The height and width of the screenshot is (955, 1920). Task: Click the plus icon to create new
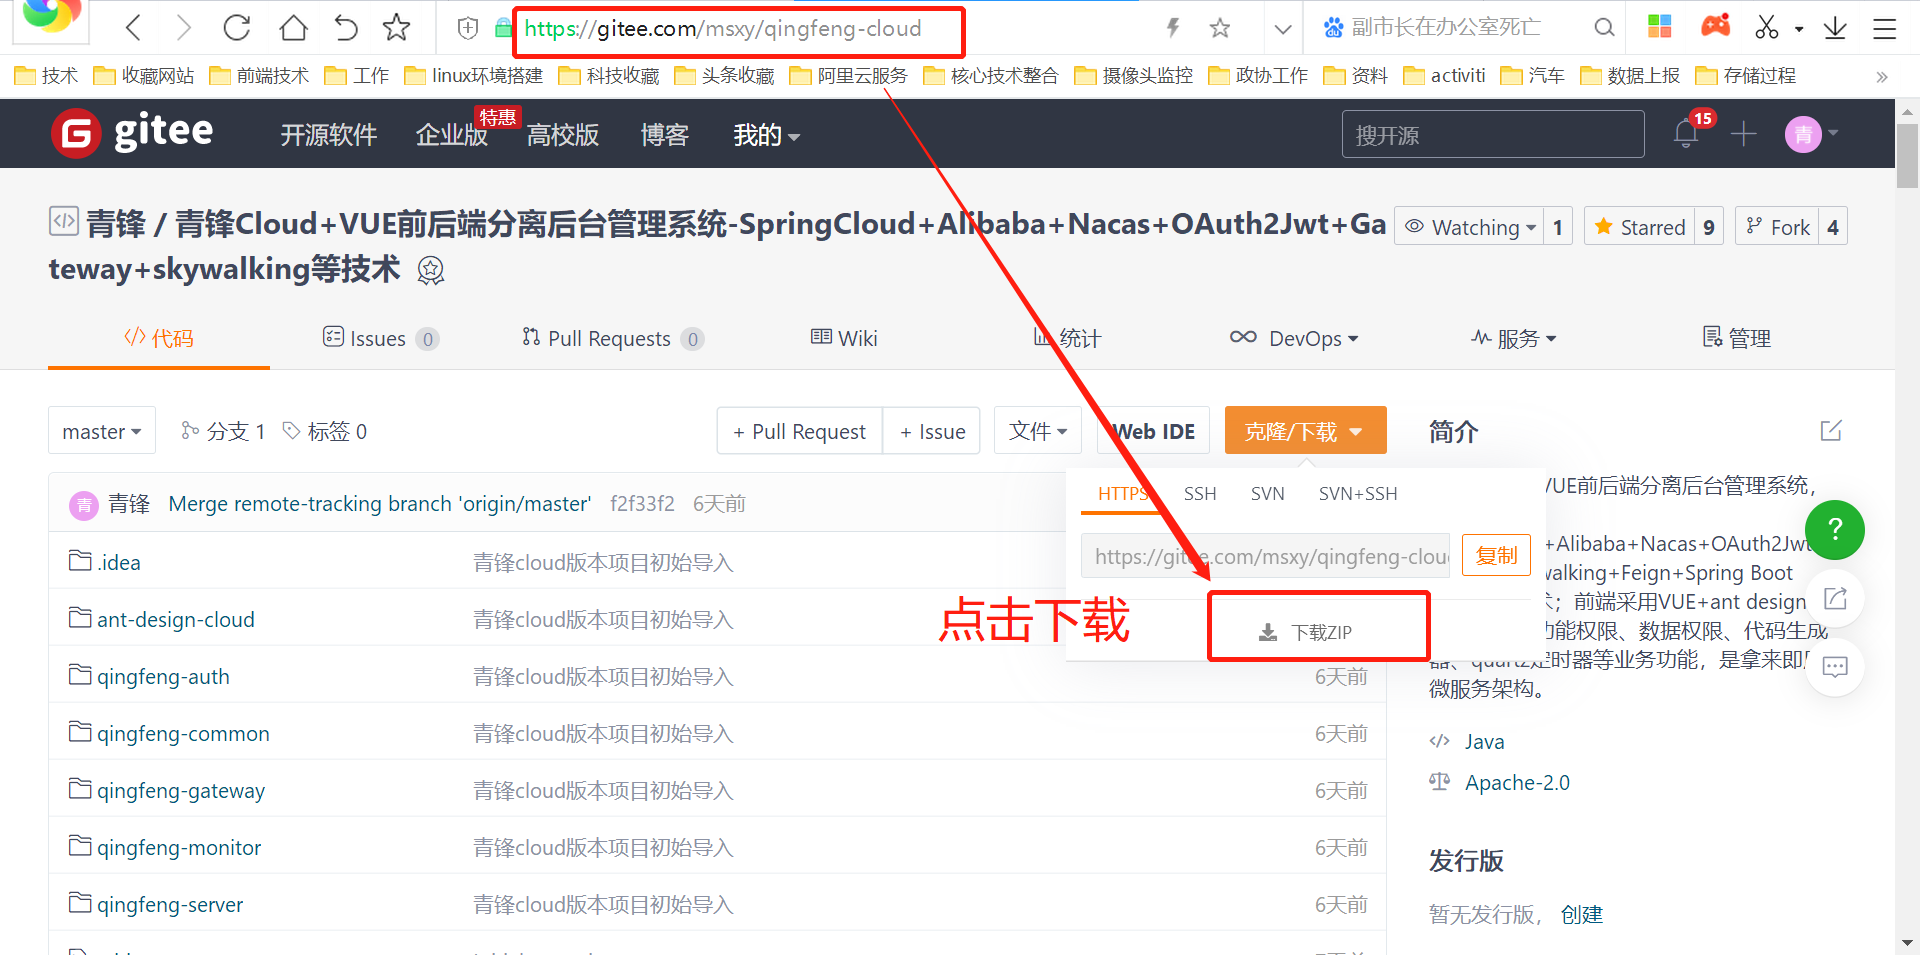[x=1743, y=134]
